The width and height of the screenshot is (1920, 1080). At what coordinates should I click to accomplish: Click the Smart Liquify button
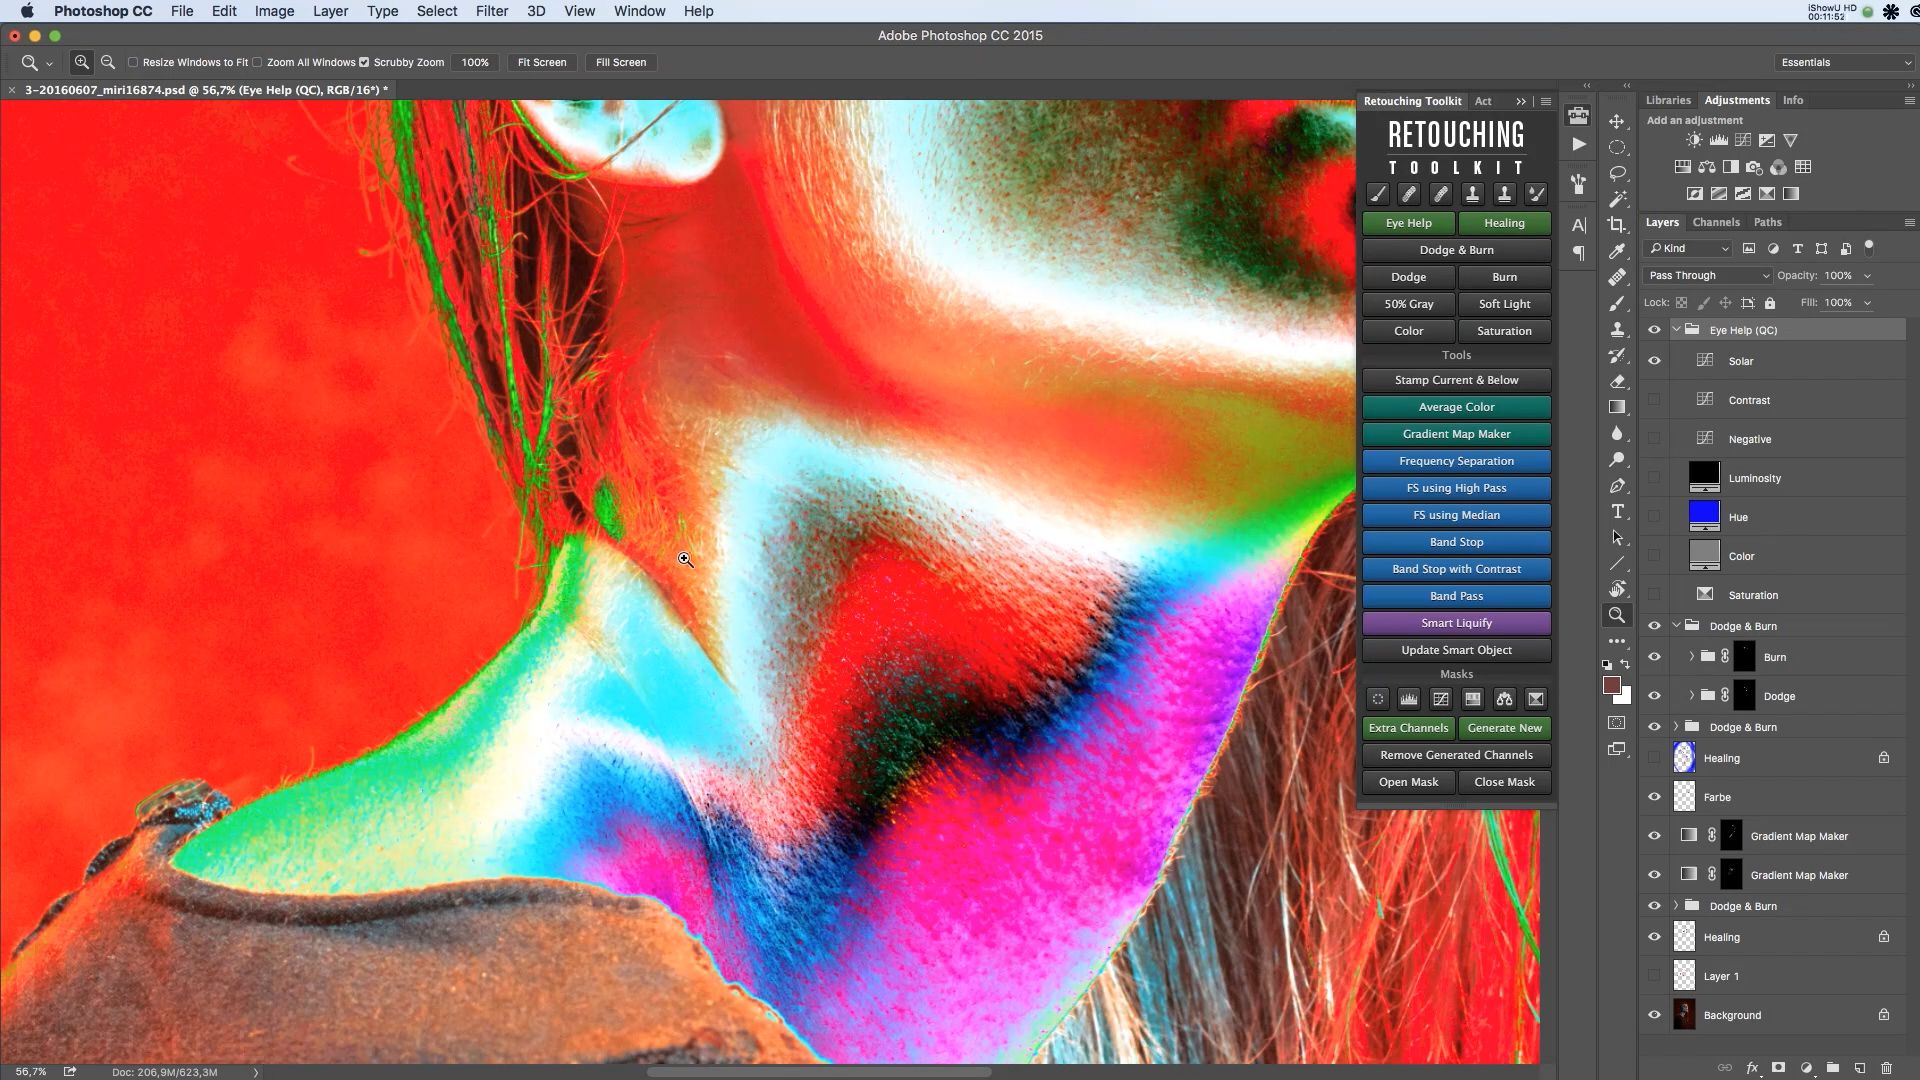click(1456, 623)
